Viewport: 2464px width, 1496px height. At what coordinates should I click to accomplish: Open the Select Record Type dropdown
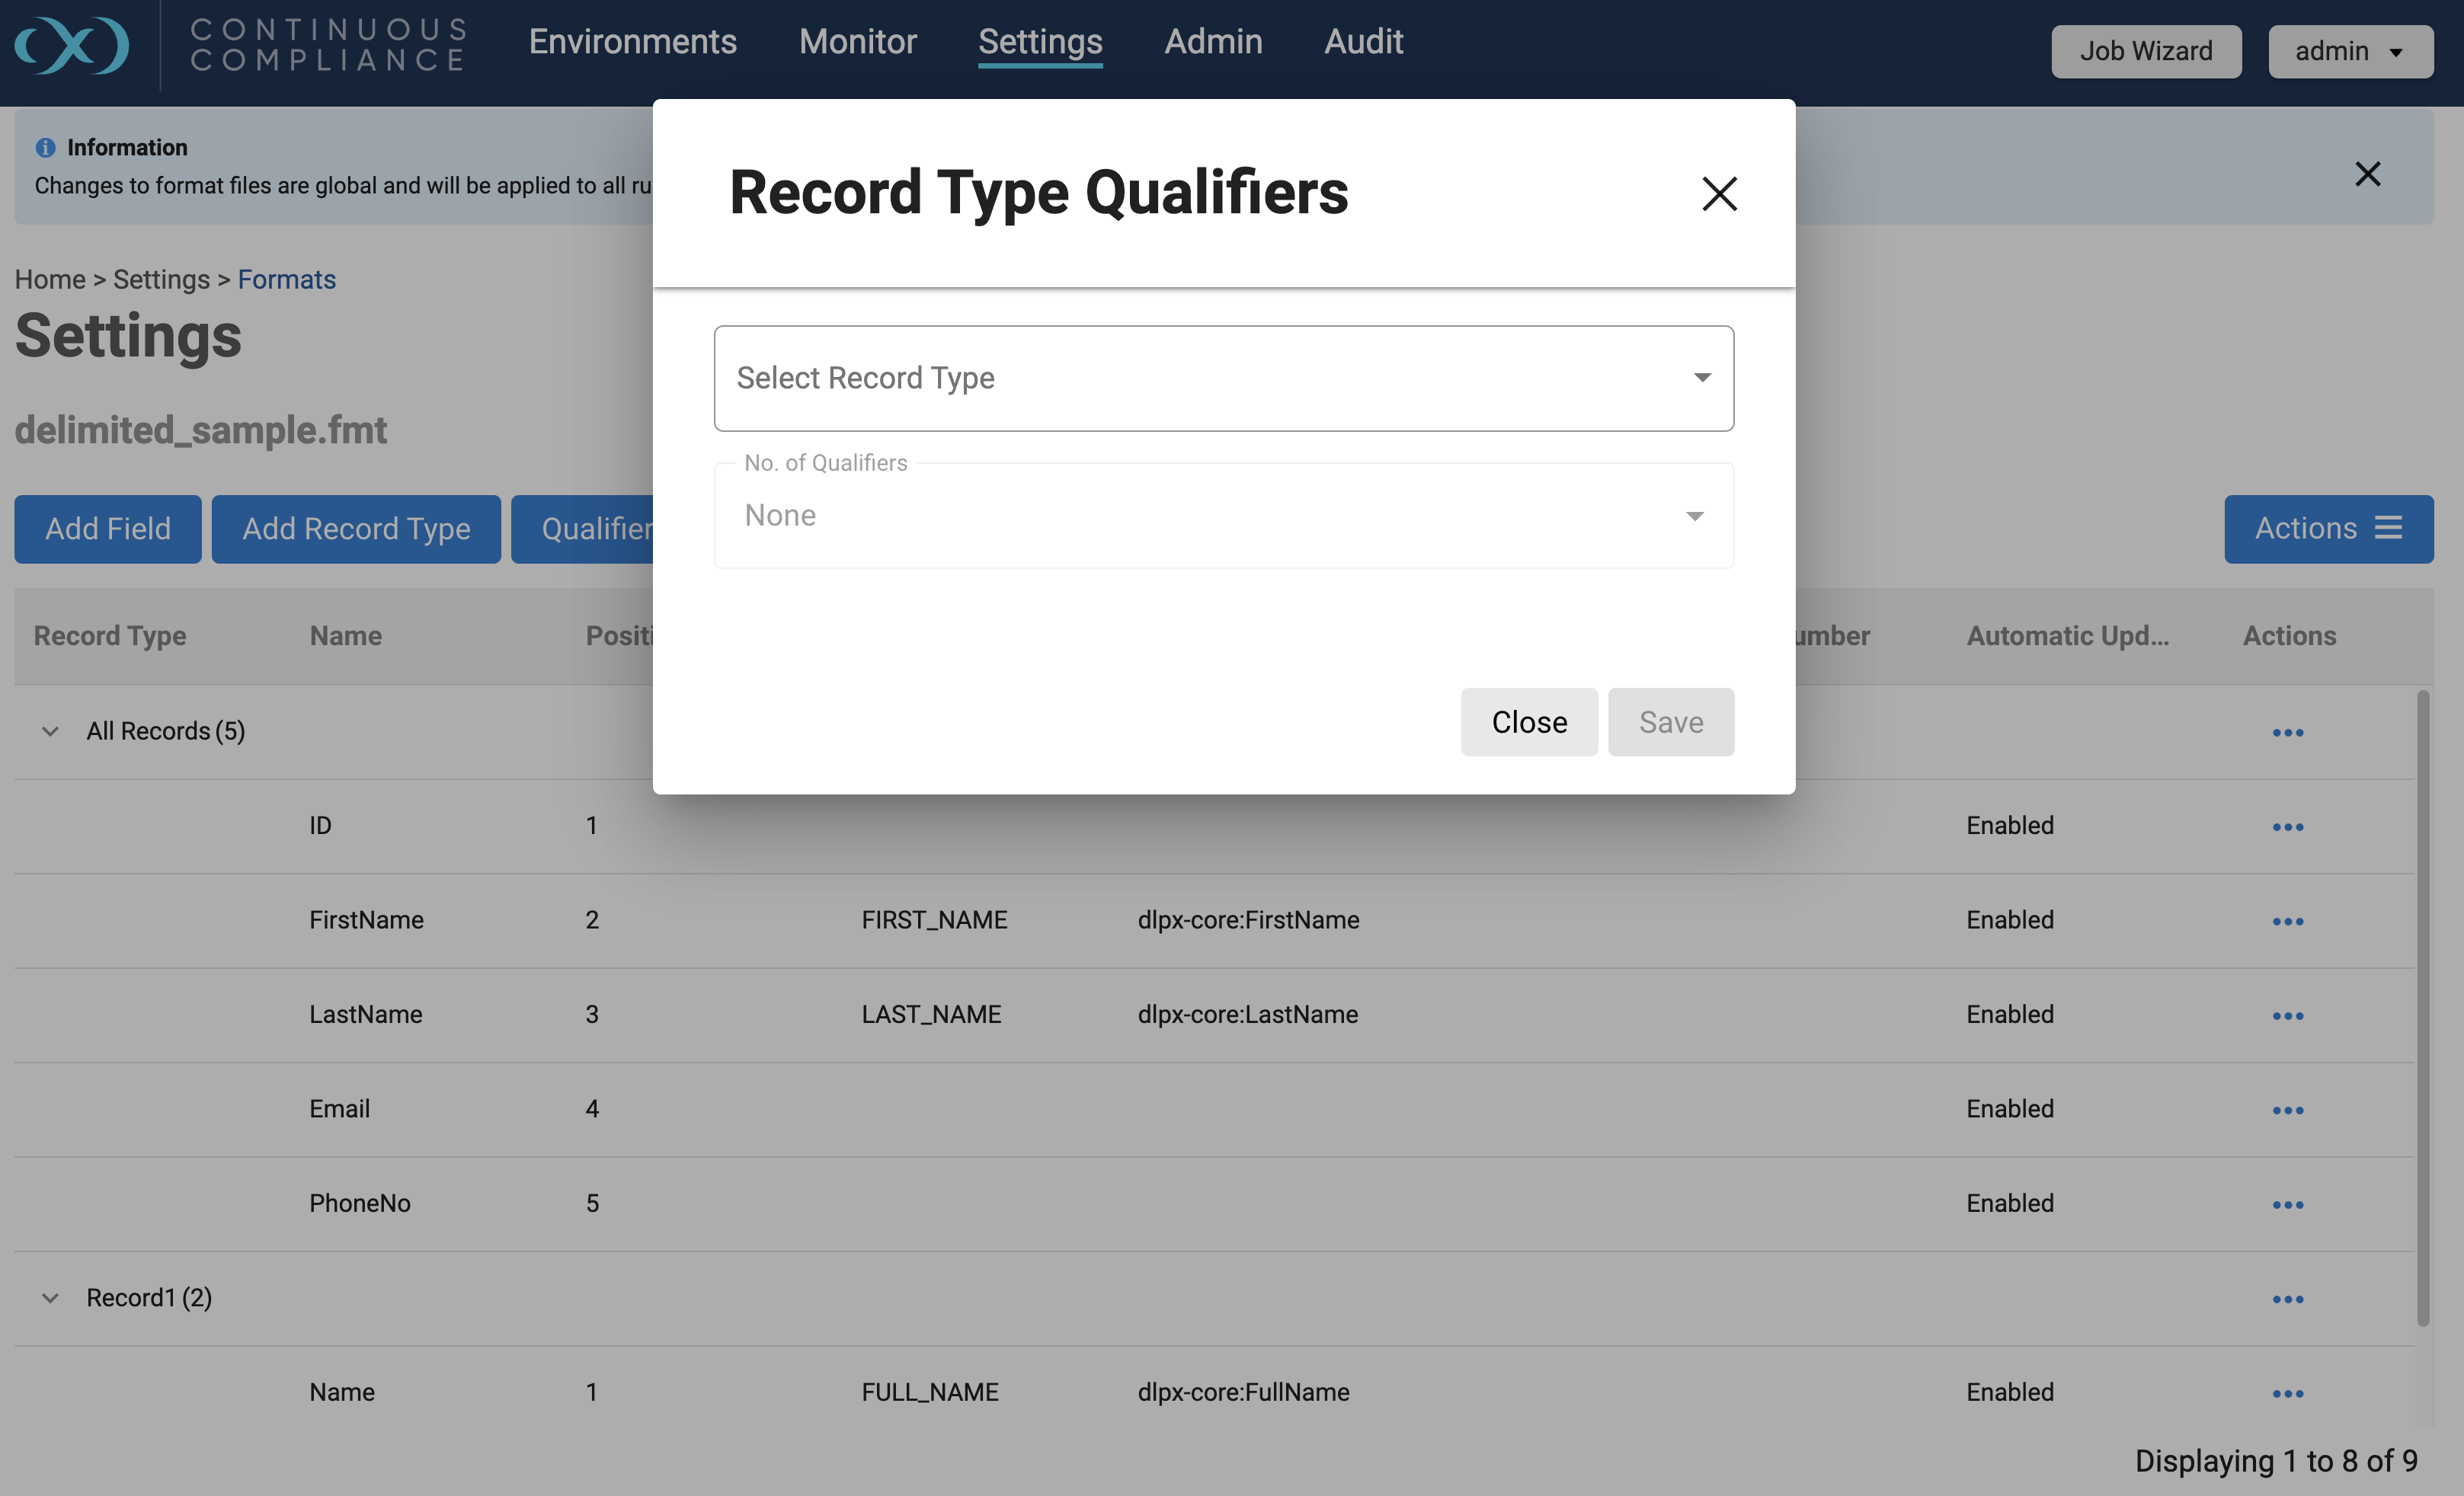(x=1223, y=378)
